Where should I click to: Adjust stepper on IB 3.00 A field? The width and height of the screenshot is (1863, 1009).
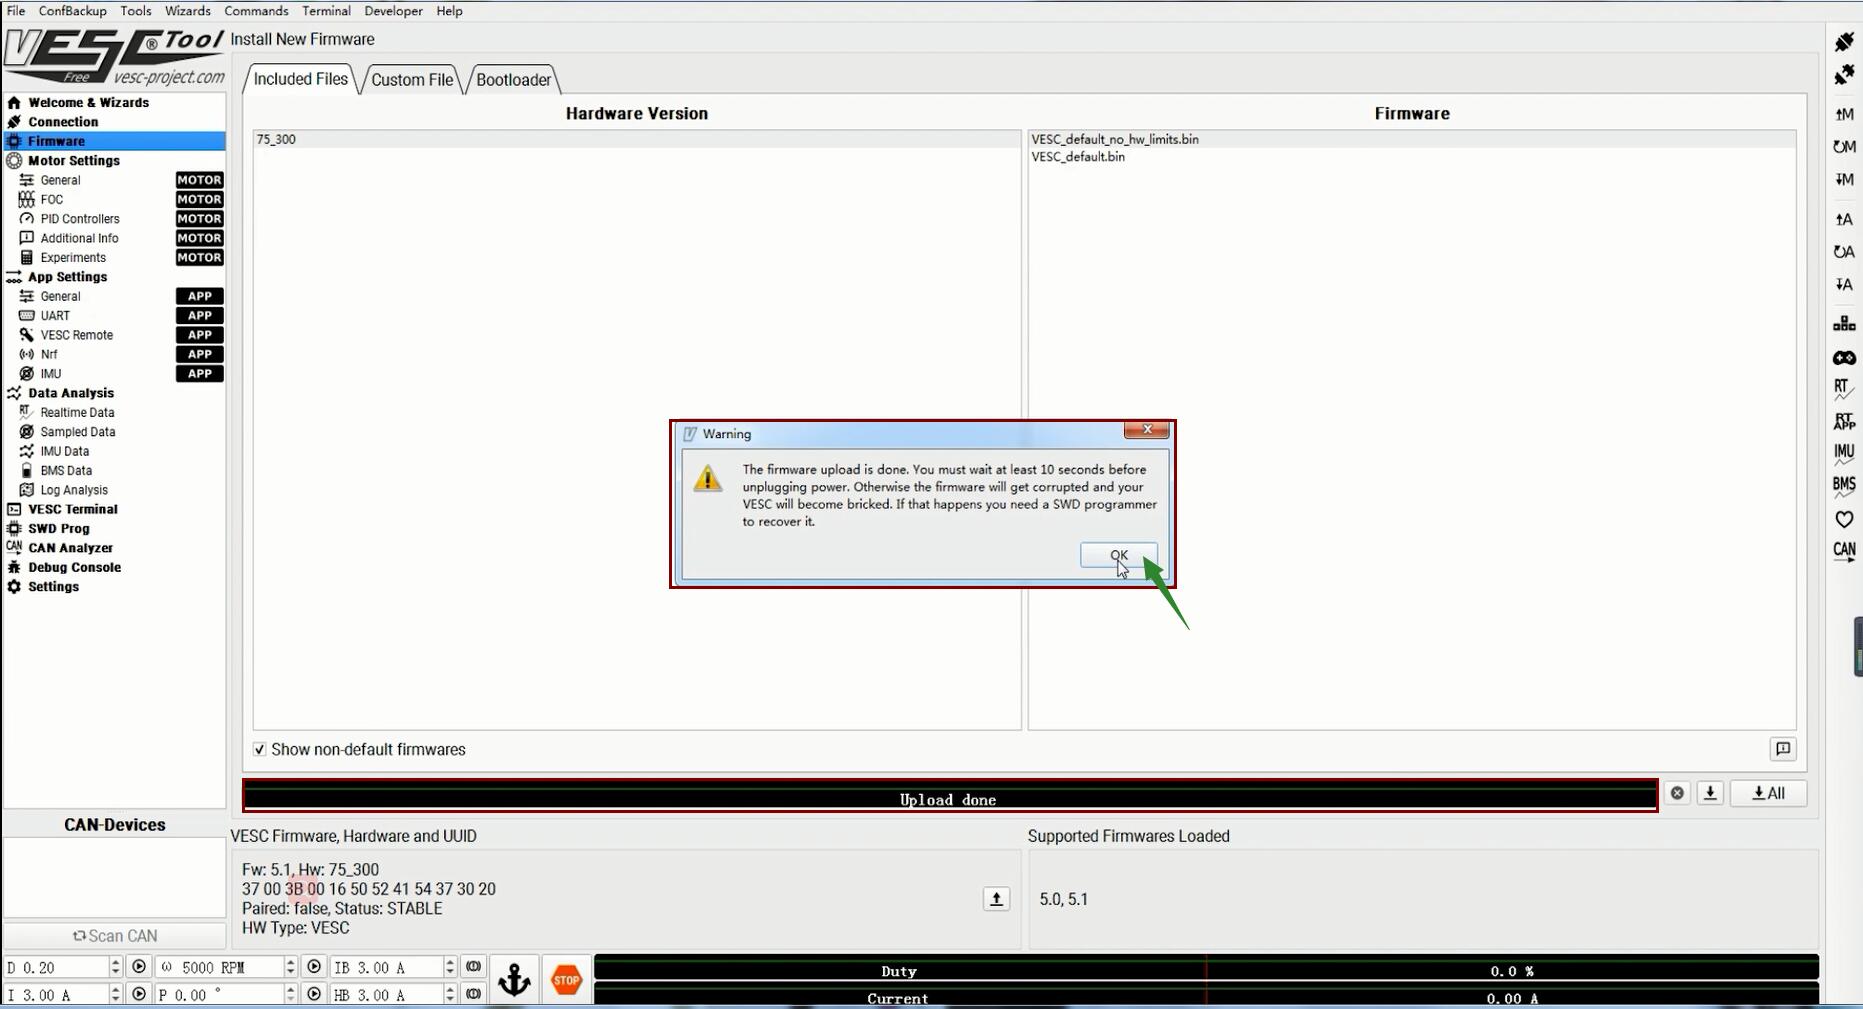pyautogui.click(x=450, y=967)
